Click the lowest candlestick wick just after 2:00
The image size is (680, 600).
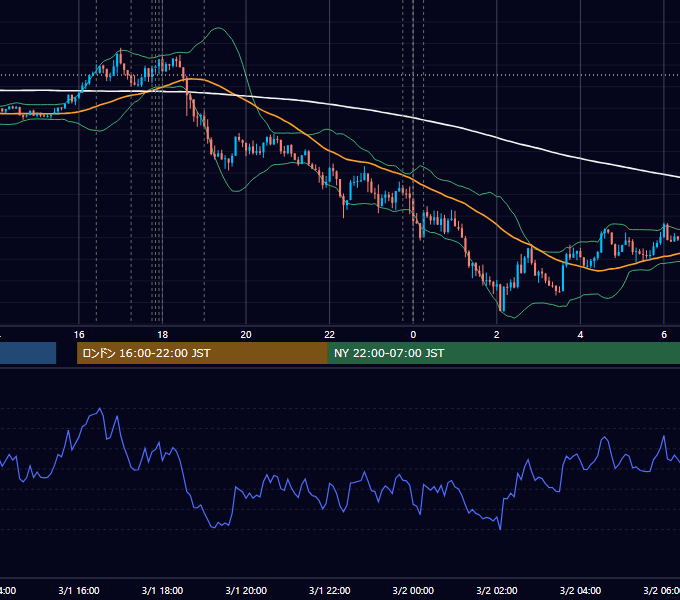coord(500,309)
